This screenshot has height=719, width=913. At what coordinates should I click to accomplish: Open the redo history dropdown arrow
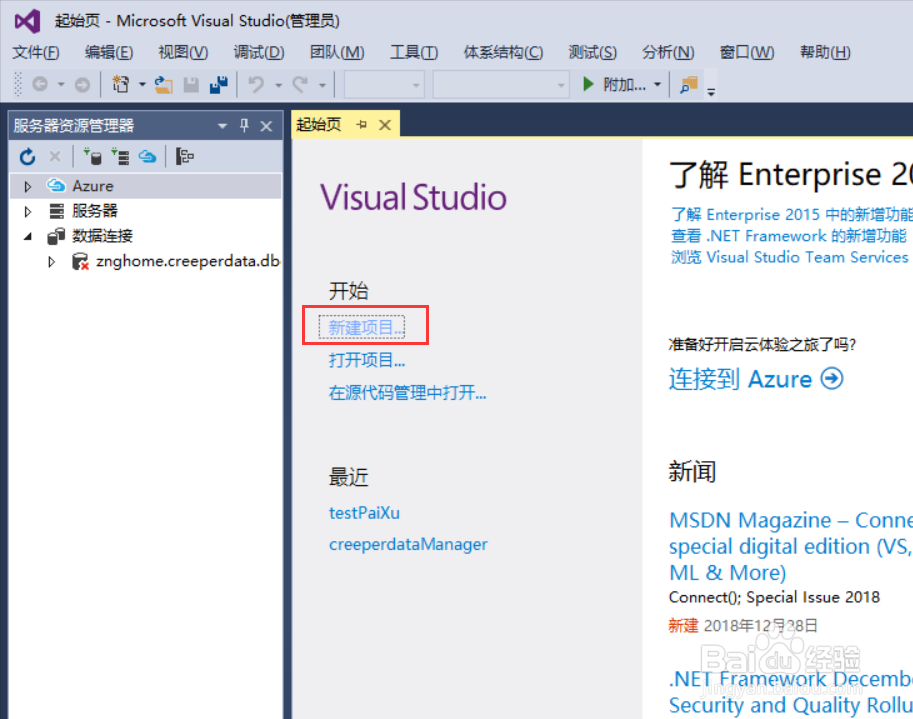[x=322, y=86]
